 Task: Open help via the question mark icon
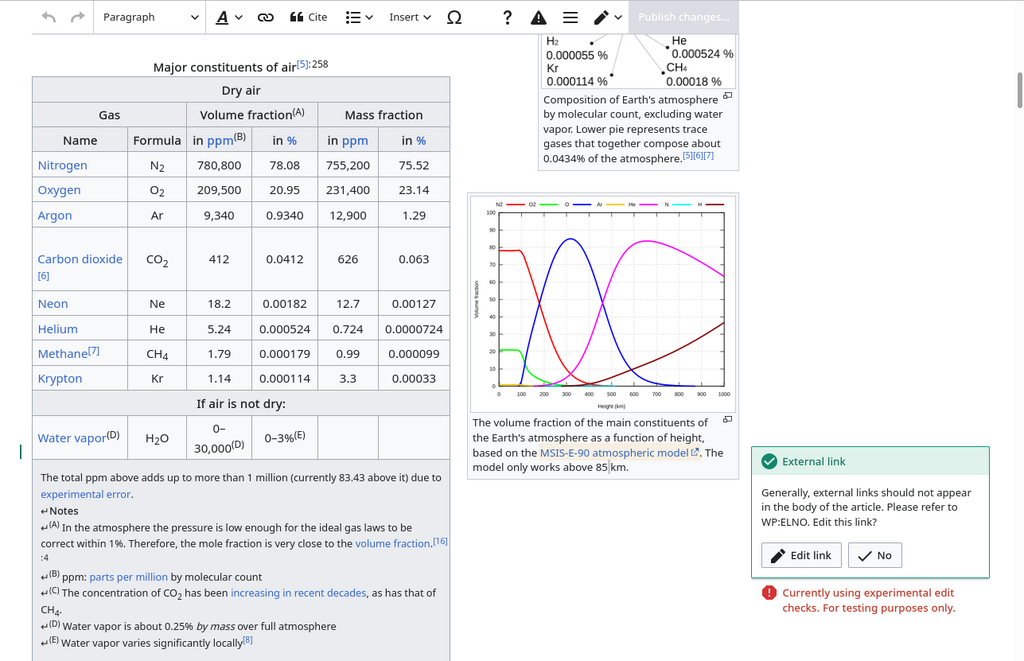pyautogui.click(x=507, y=17)
